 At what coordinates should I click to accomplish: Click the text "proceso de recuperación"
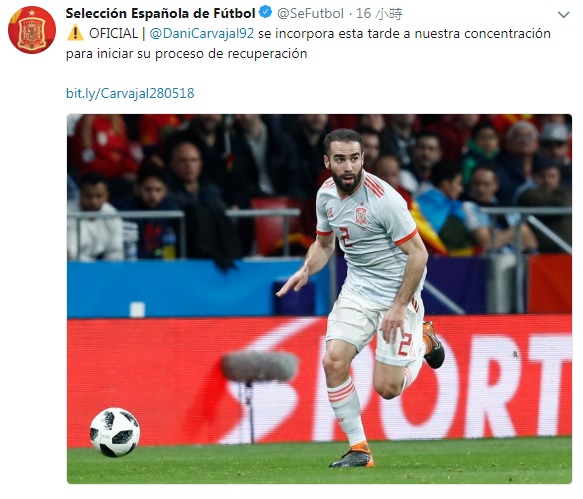231,54
